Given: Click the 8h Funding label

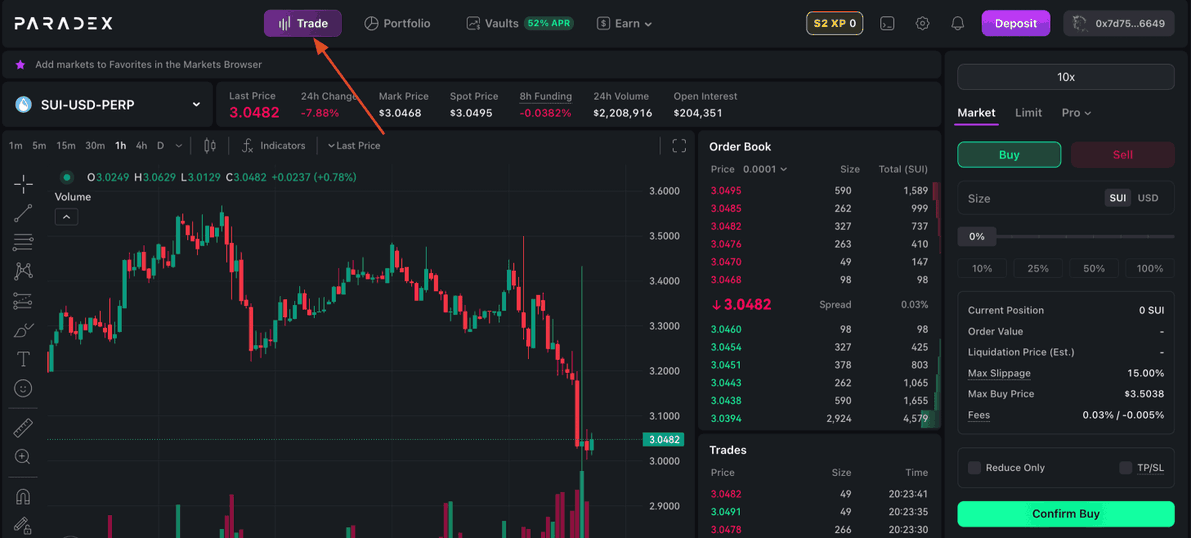Looking at the screenshot, I should [x=546, y=96].
